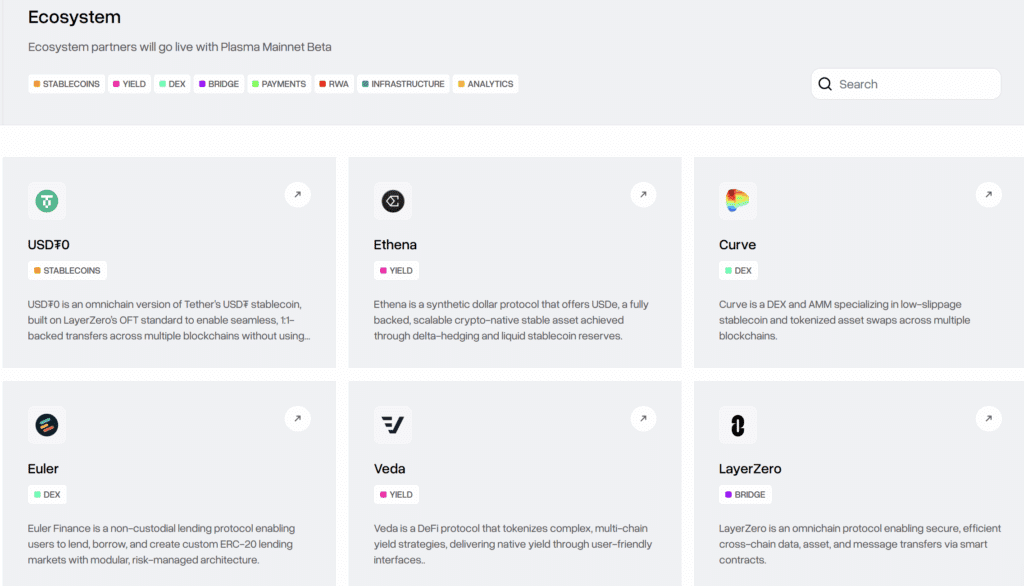
Task: Click the LayerZero omnichain protocol description
Action: coord(860,544)
